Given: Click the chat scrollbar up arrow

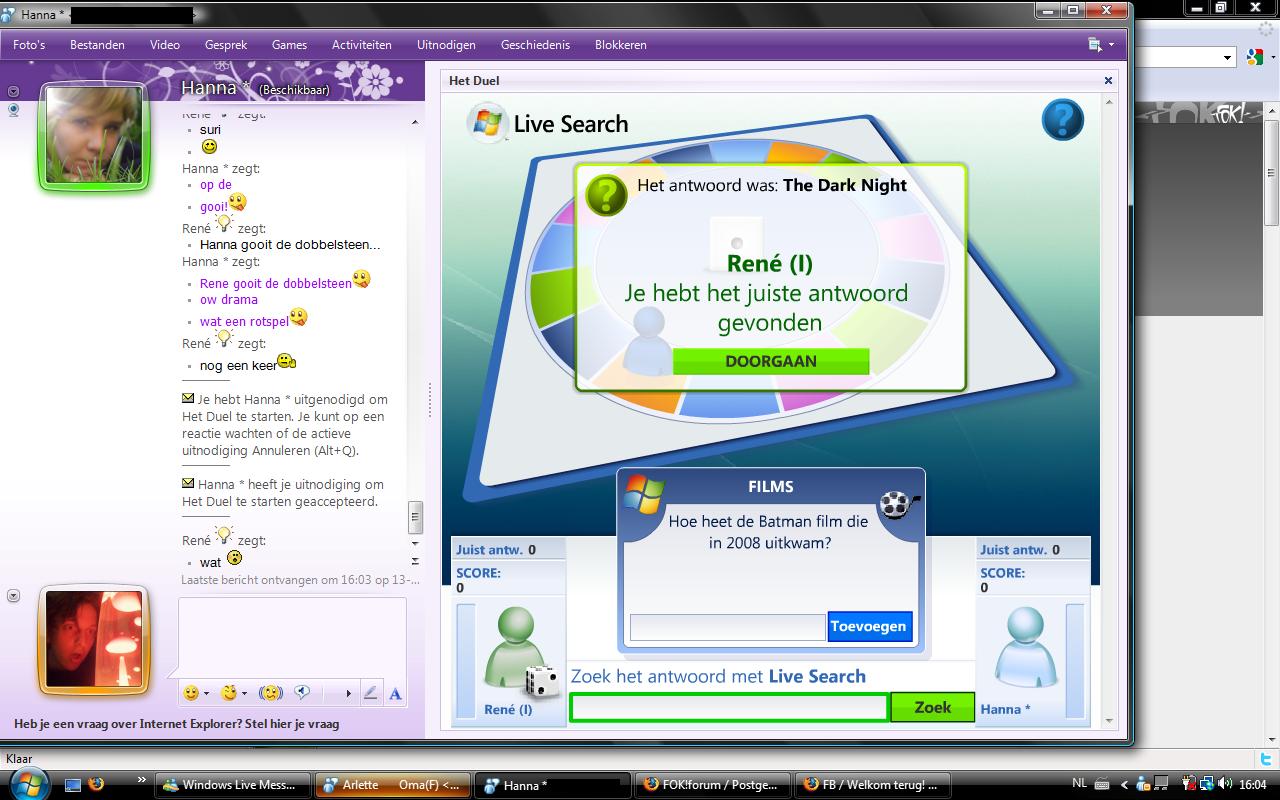Looking at the screenshot, I should (415, 122).
